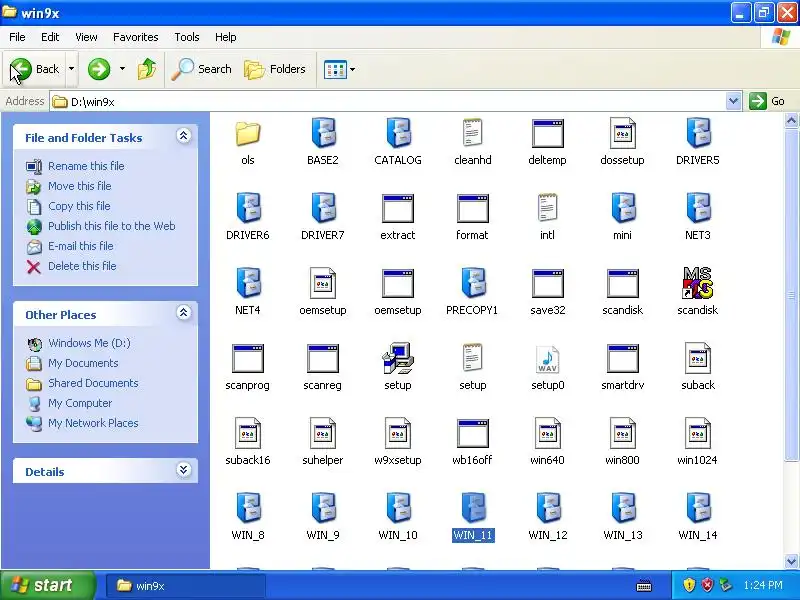Collapse the File and Folder Tasks panel
The image size is (800, 600).
(x=184, y=136)
